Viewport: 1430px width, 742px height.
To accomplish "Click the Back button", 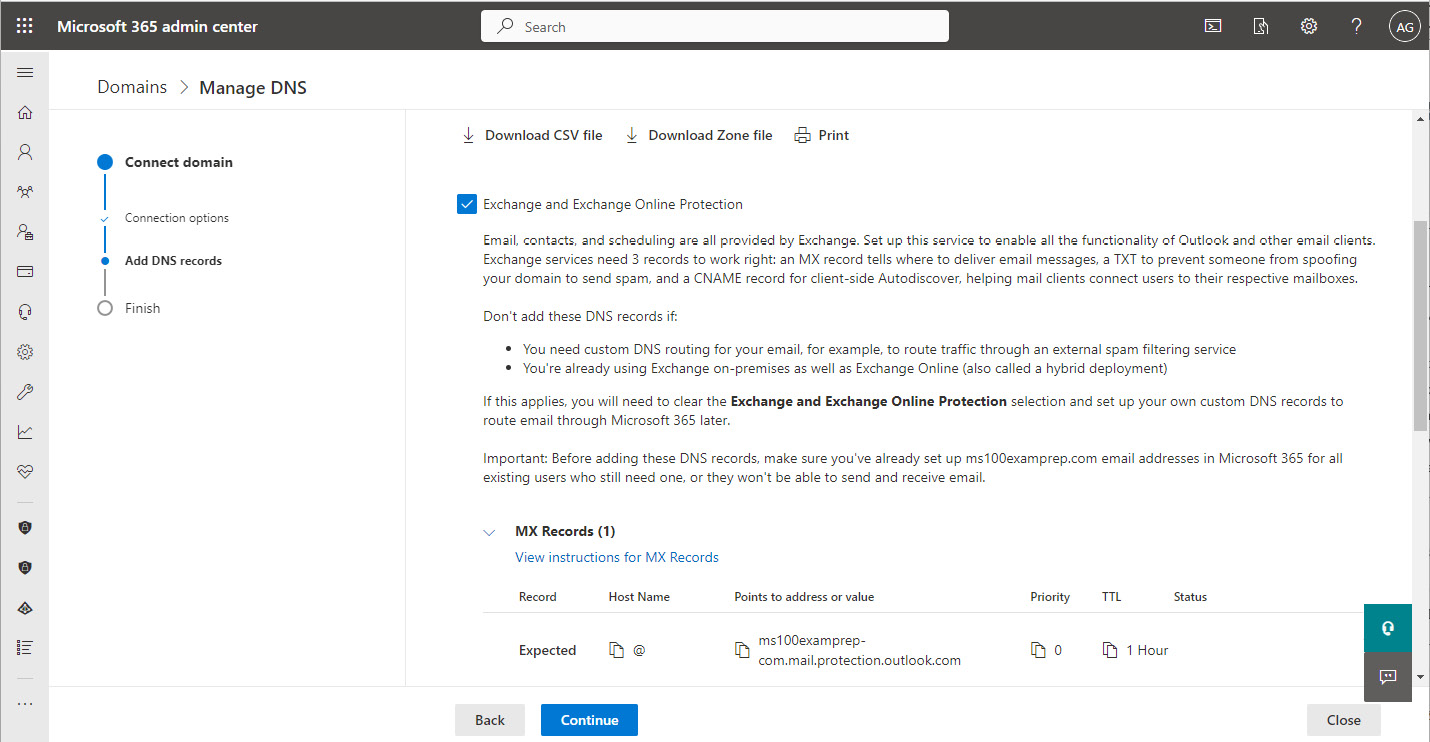I will [490, 720].
